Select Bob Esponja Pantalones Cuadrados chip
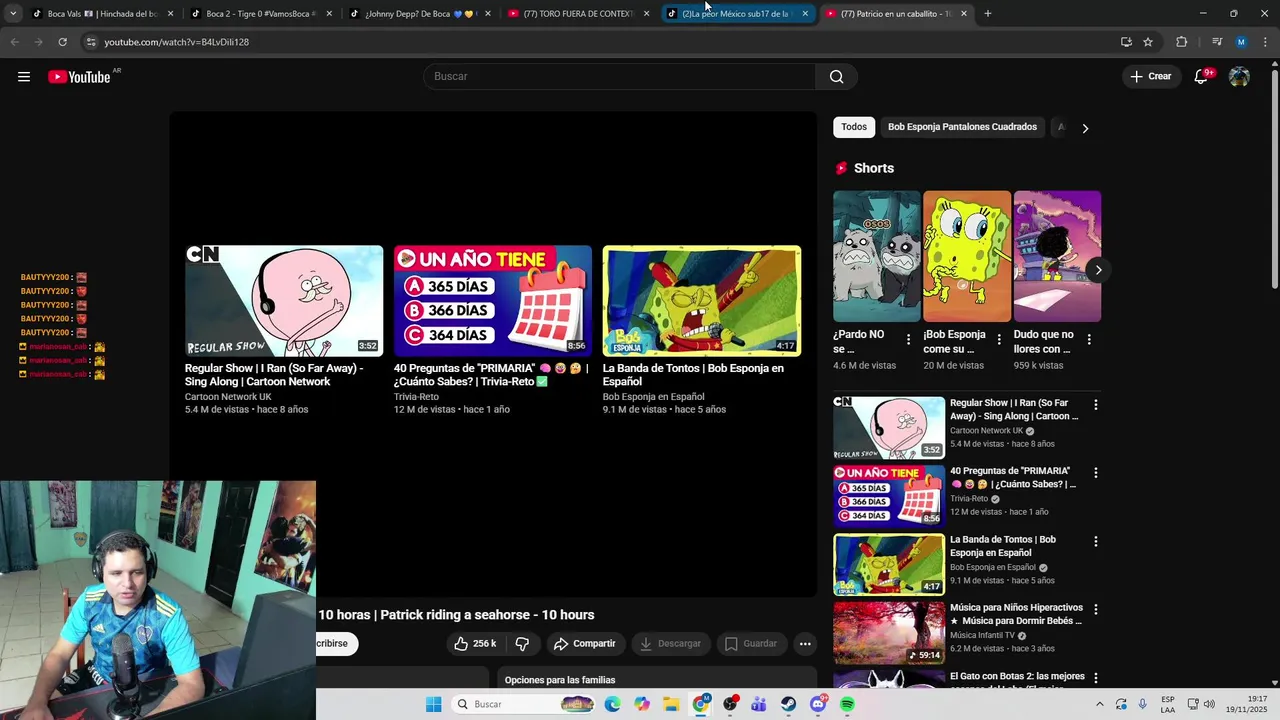This screenshot has width=1280, height=720. coord(962,127)
